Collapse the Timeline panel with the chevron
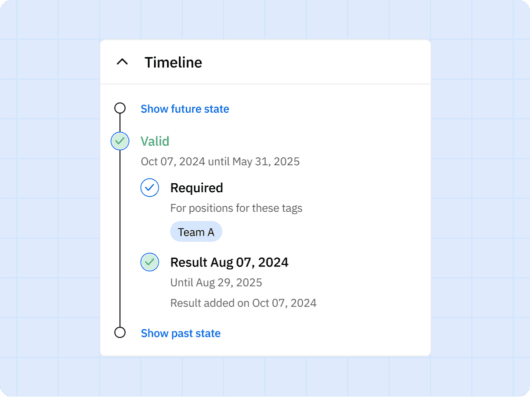This screenshot has height=397, width=530. pos(122,62)
